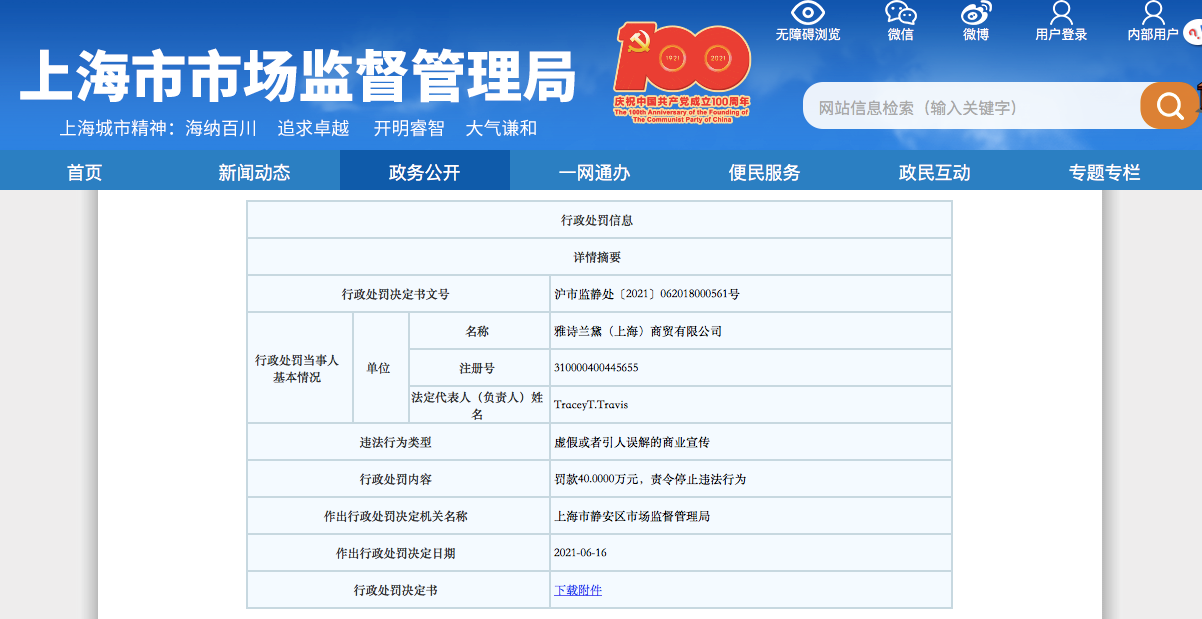Open the 新闻动态 navigation tab

pyautogui.click(x=255, y=171)
